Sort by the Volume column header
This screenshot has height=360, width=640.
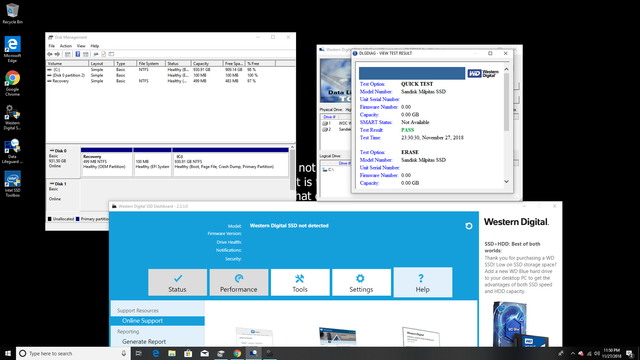67,64
